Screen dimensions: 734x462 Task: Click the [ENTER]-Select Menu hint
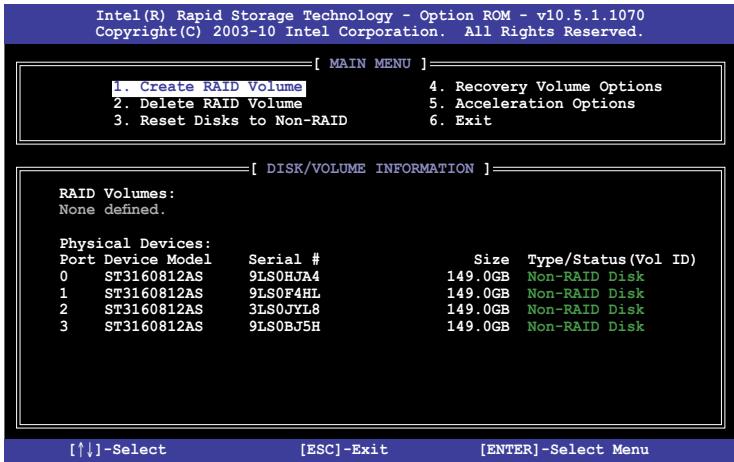pos(565,450)
